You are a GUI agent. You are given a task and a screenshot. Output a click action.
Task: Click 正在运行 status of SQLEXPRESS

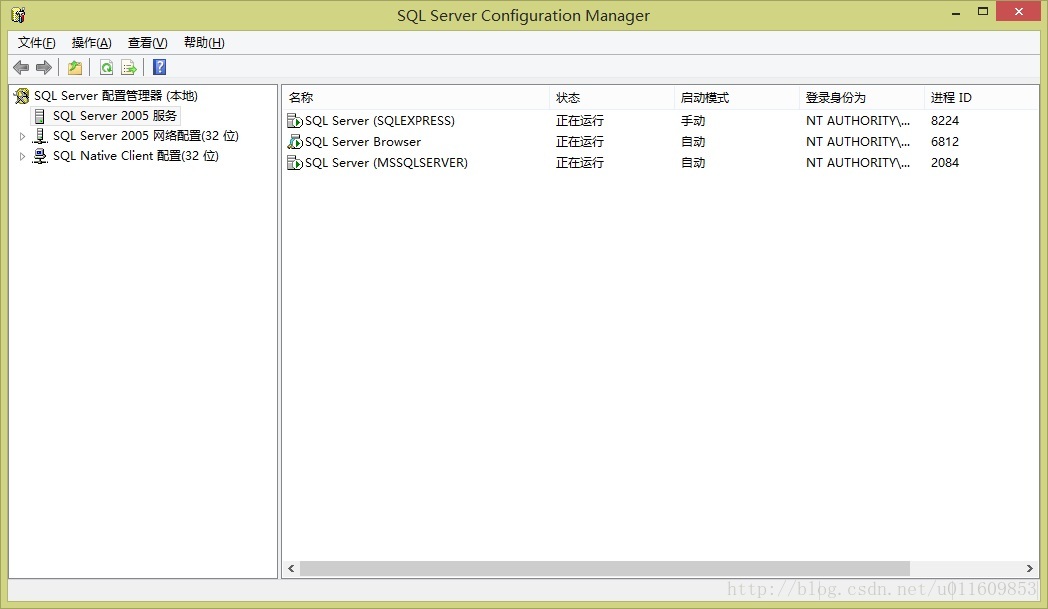(x=579, y=121)
